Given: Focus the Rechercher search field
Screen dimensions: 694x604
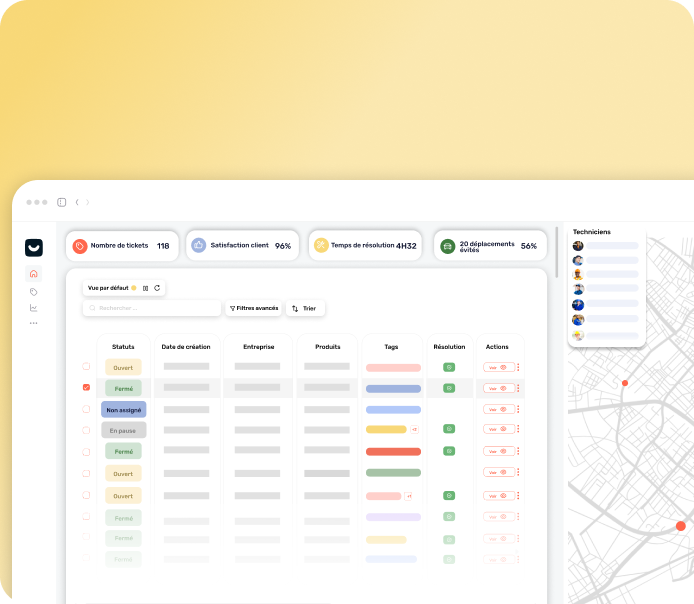Looking at the screenshot, I should point(152,308).
